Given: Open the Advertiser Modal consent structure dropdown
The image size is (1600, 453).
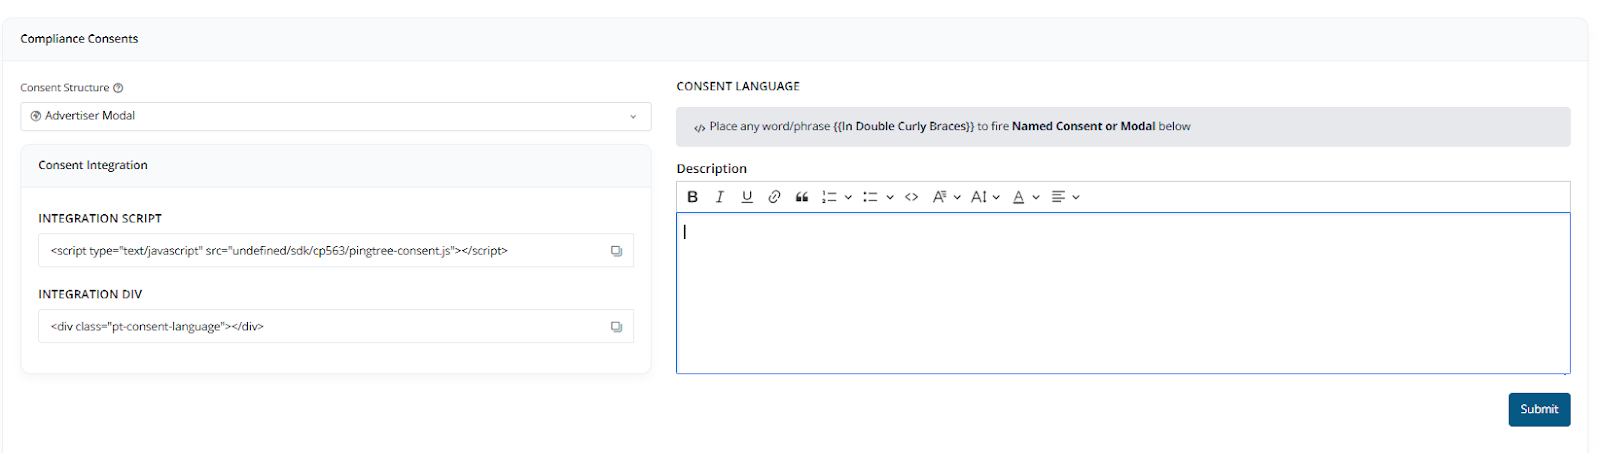Looking at the screenshot, I should pyautogui.click(x=336, y=116).
